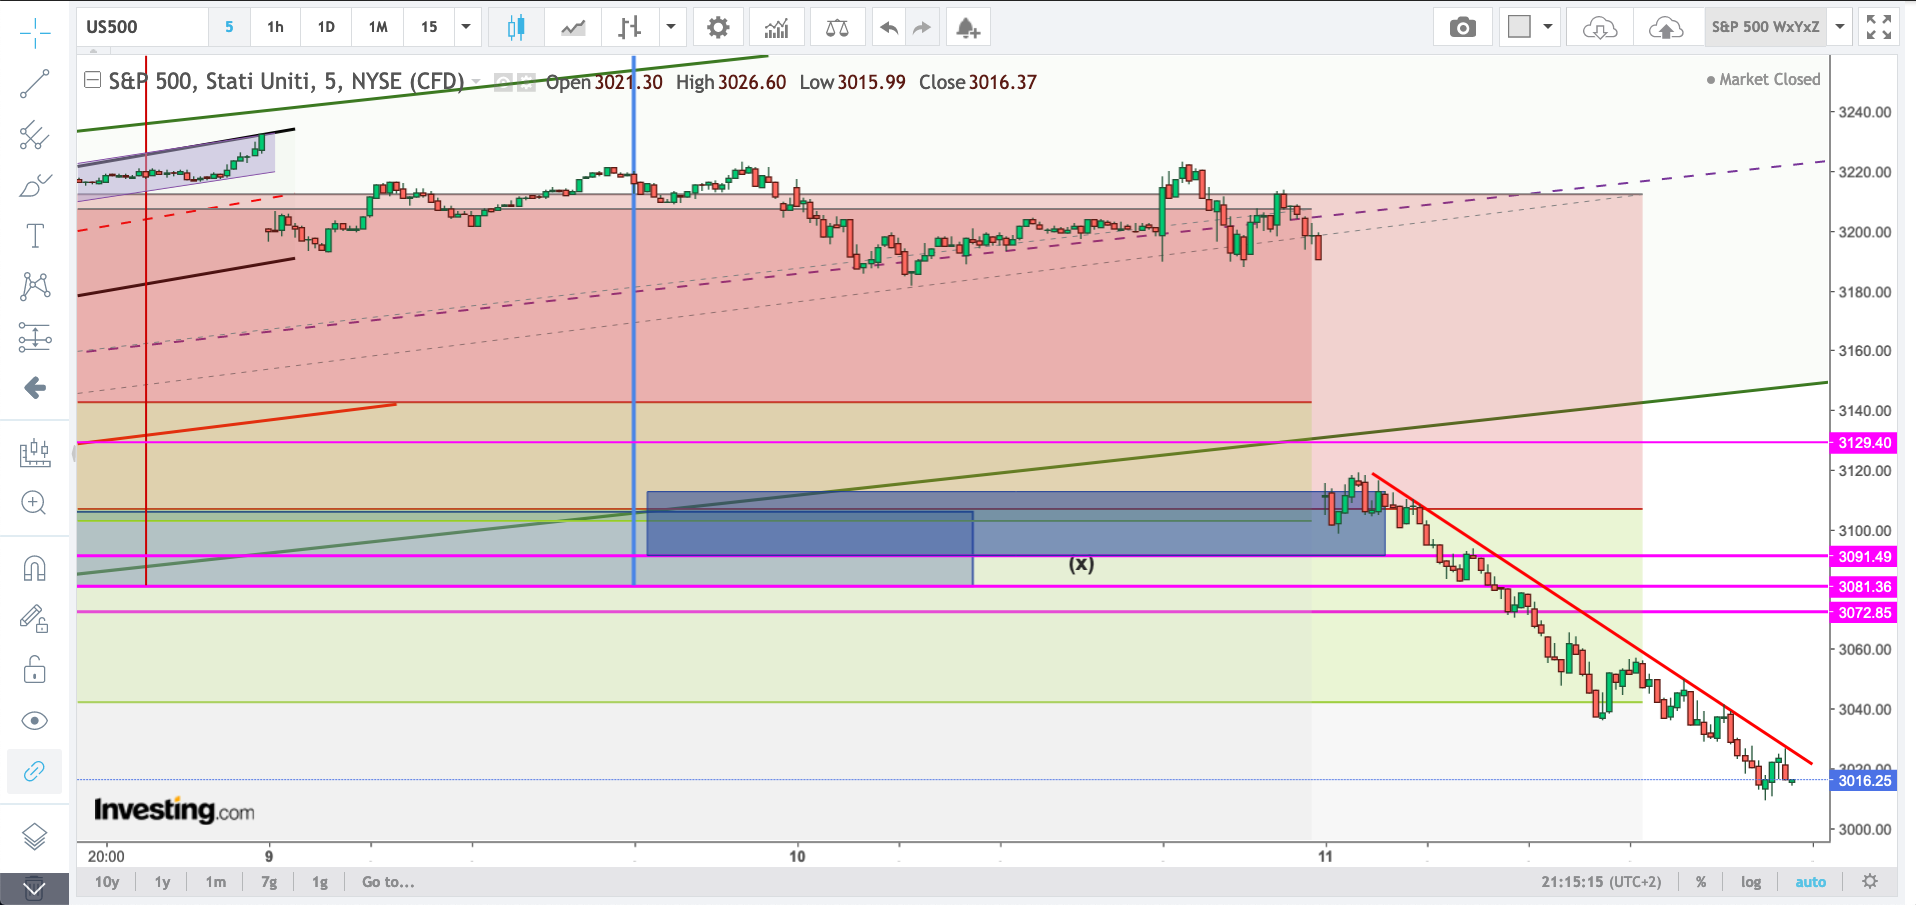The height and width of the screenshot is (905, 1916).
Task: Expand the bottom-left drawer chevron
Action: pyautogui.click(x=34, y=889)
